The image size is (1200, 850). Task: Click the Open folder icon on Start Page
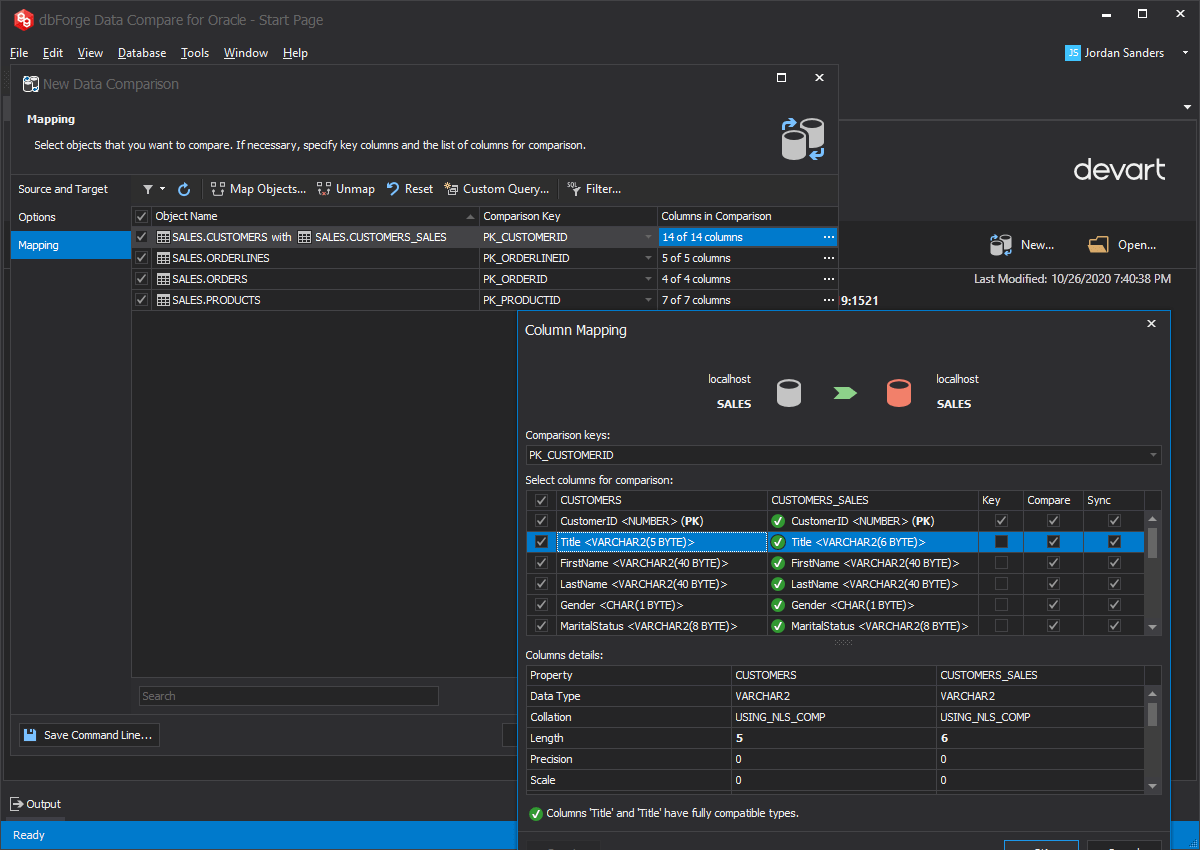pyautogui.click(x=1099, y=245)
